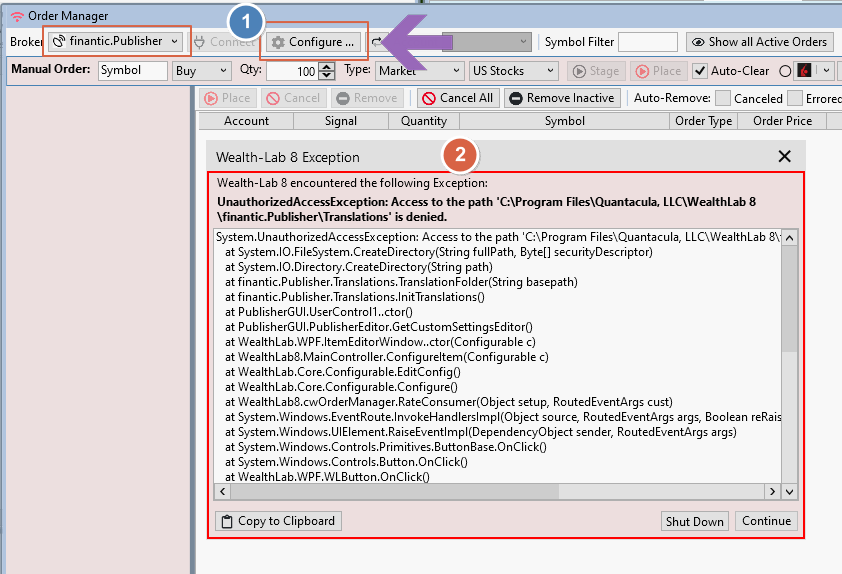Toggle the Auto-Clear checkbox
Image resolution: width=842 pixels, height=574 pixels.
700,71
